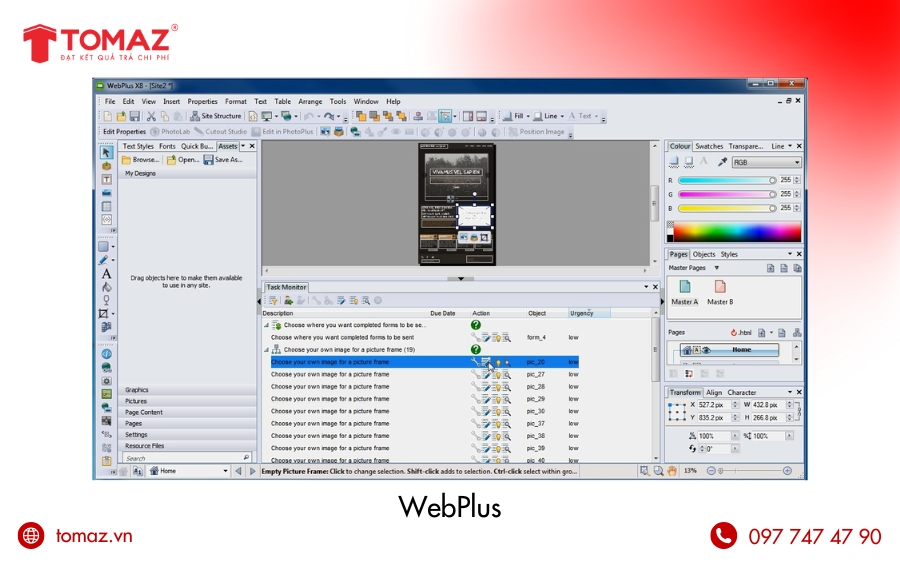Select the Artistic Text tool (A icon)
Screen dimensions: 900x563
(x=106, y=273)
